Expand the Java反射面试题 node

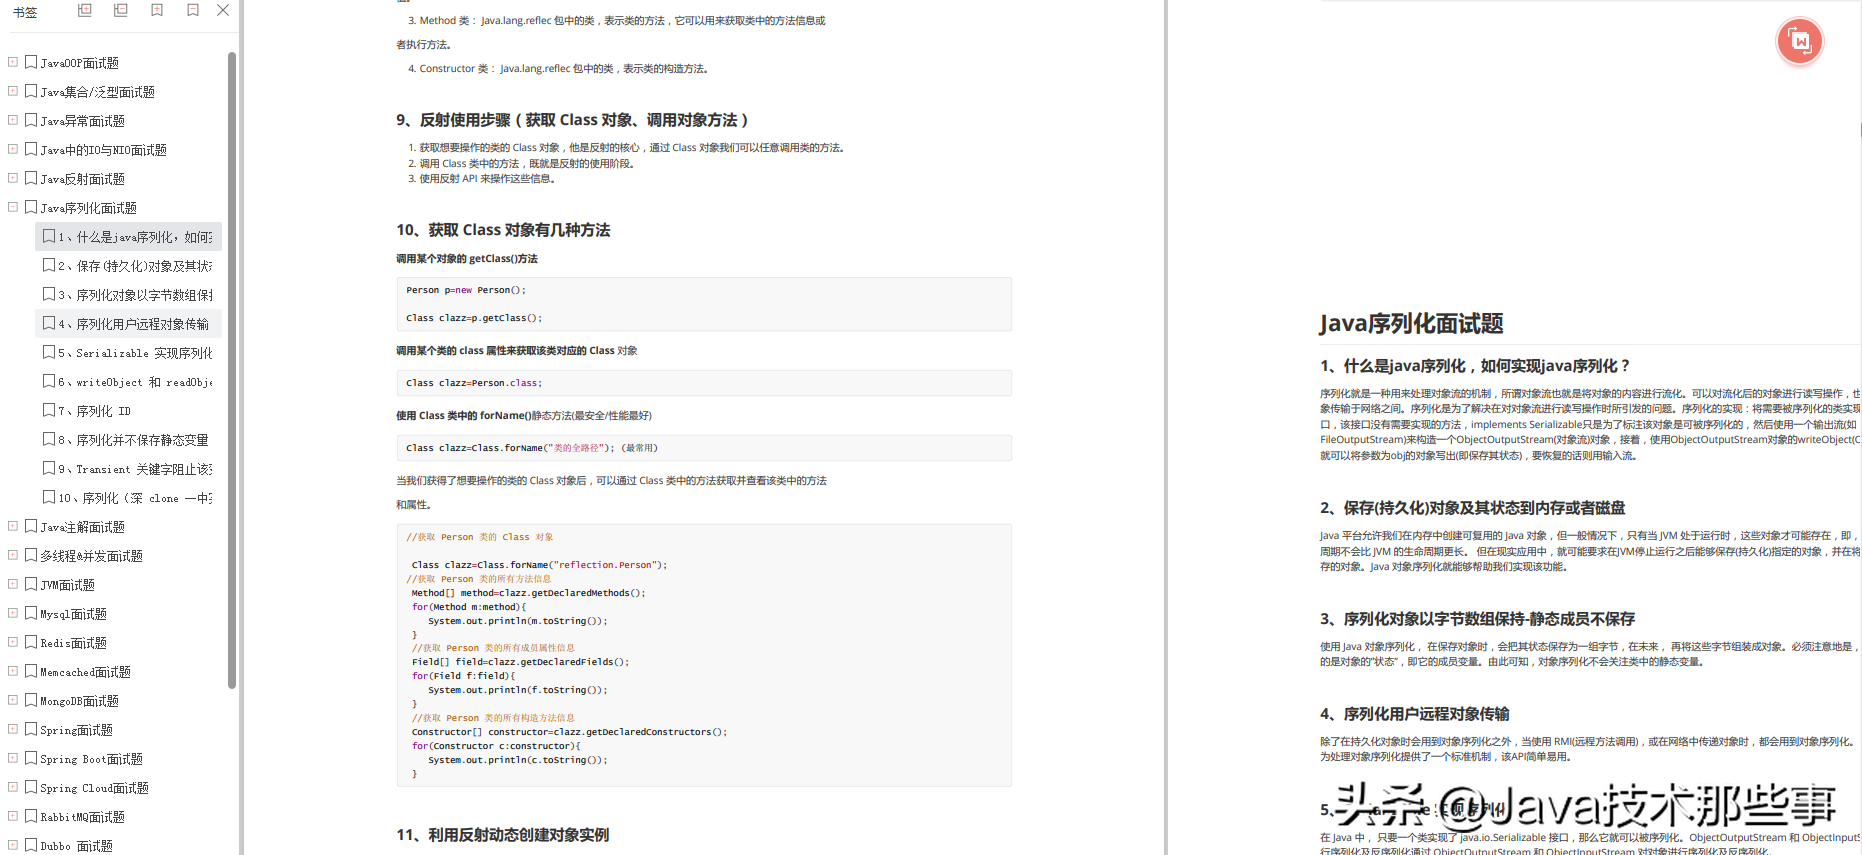coord(13,178)
